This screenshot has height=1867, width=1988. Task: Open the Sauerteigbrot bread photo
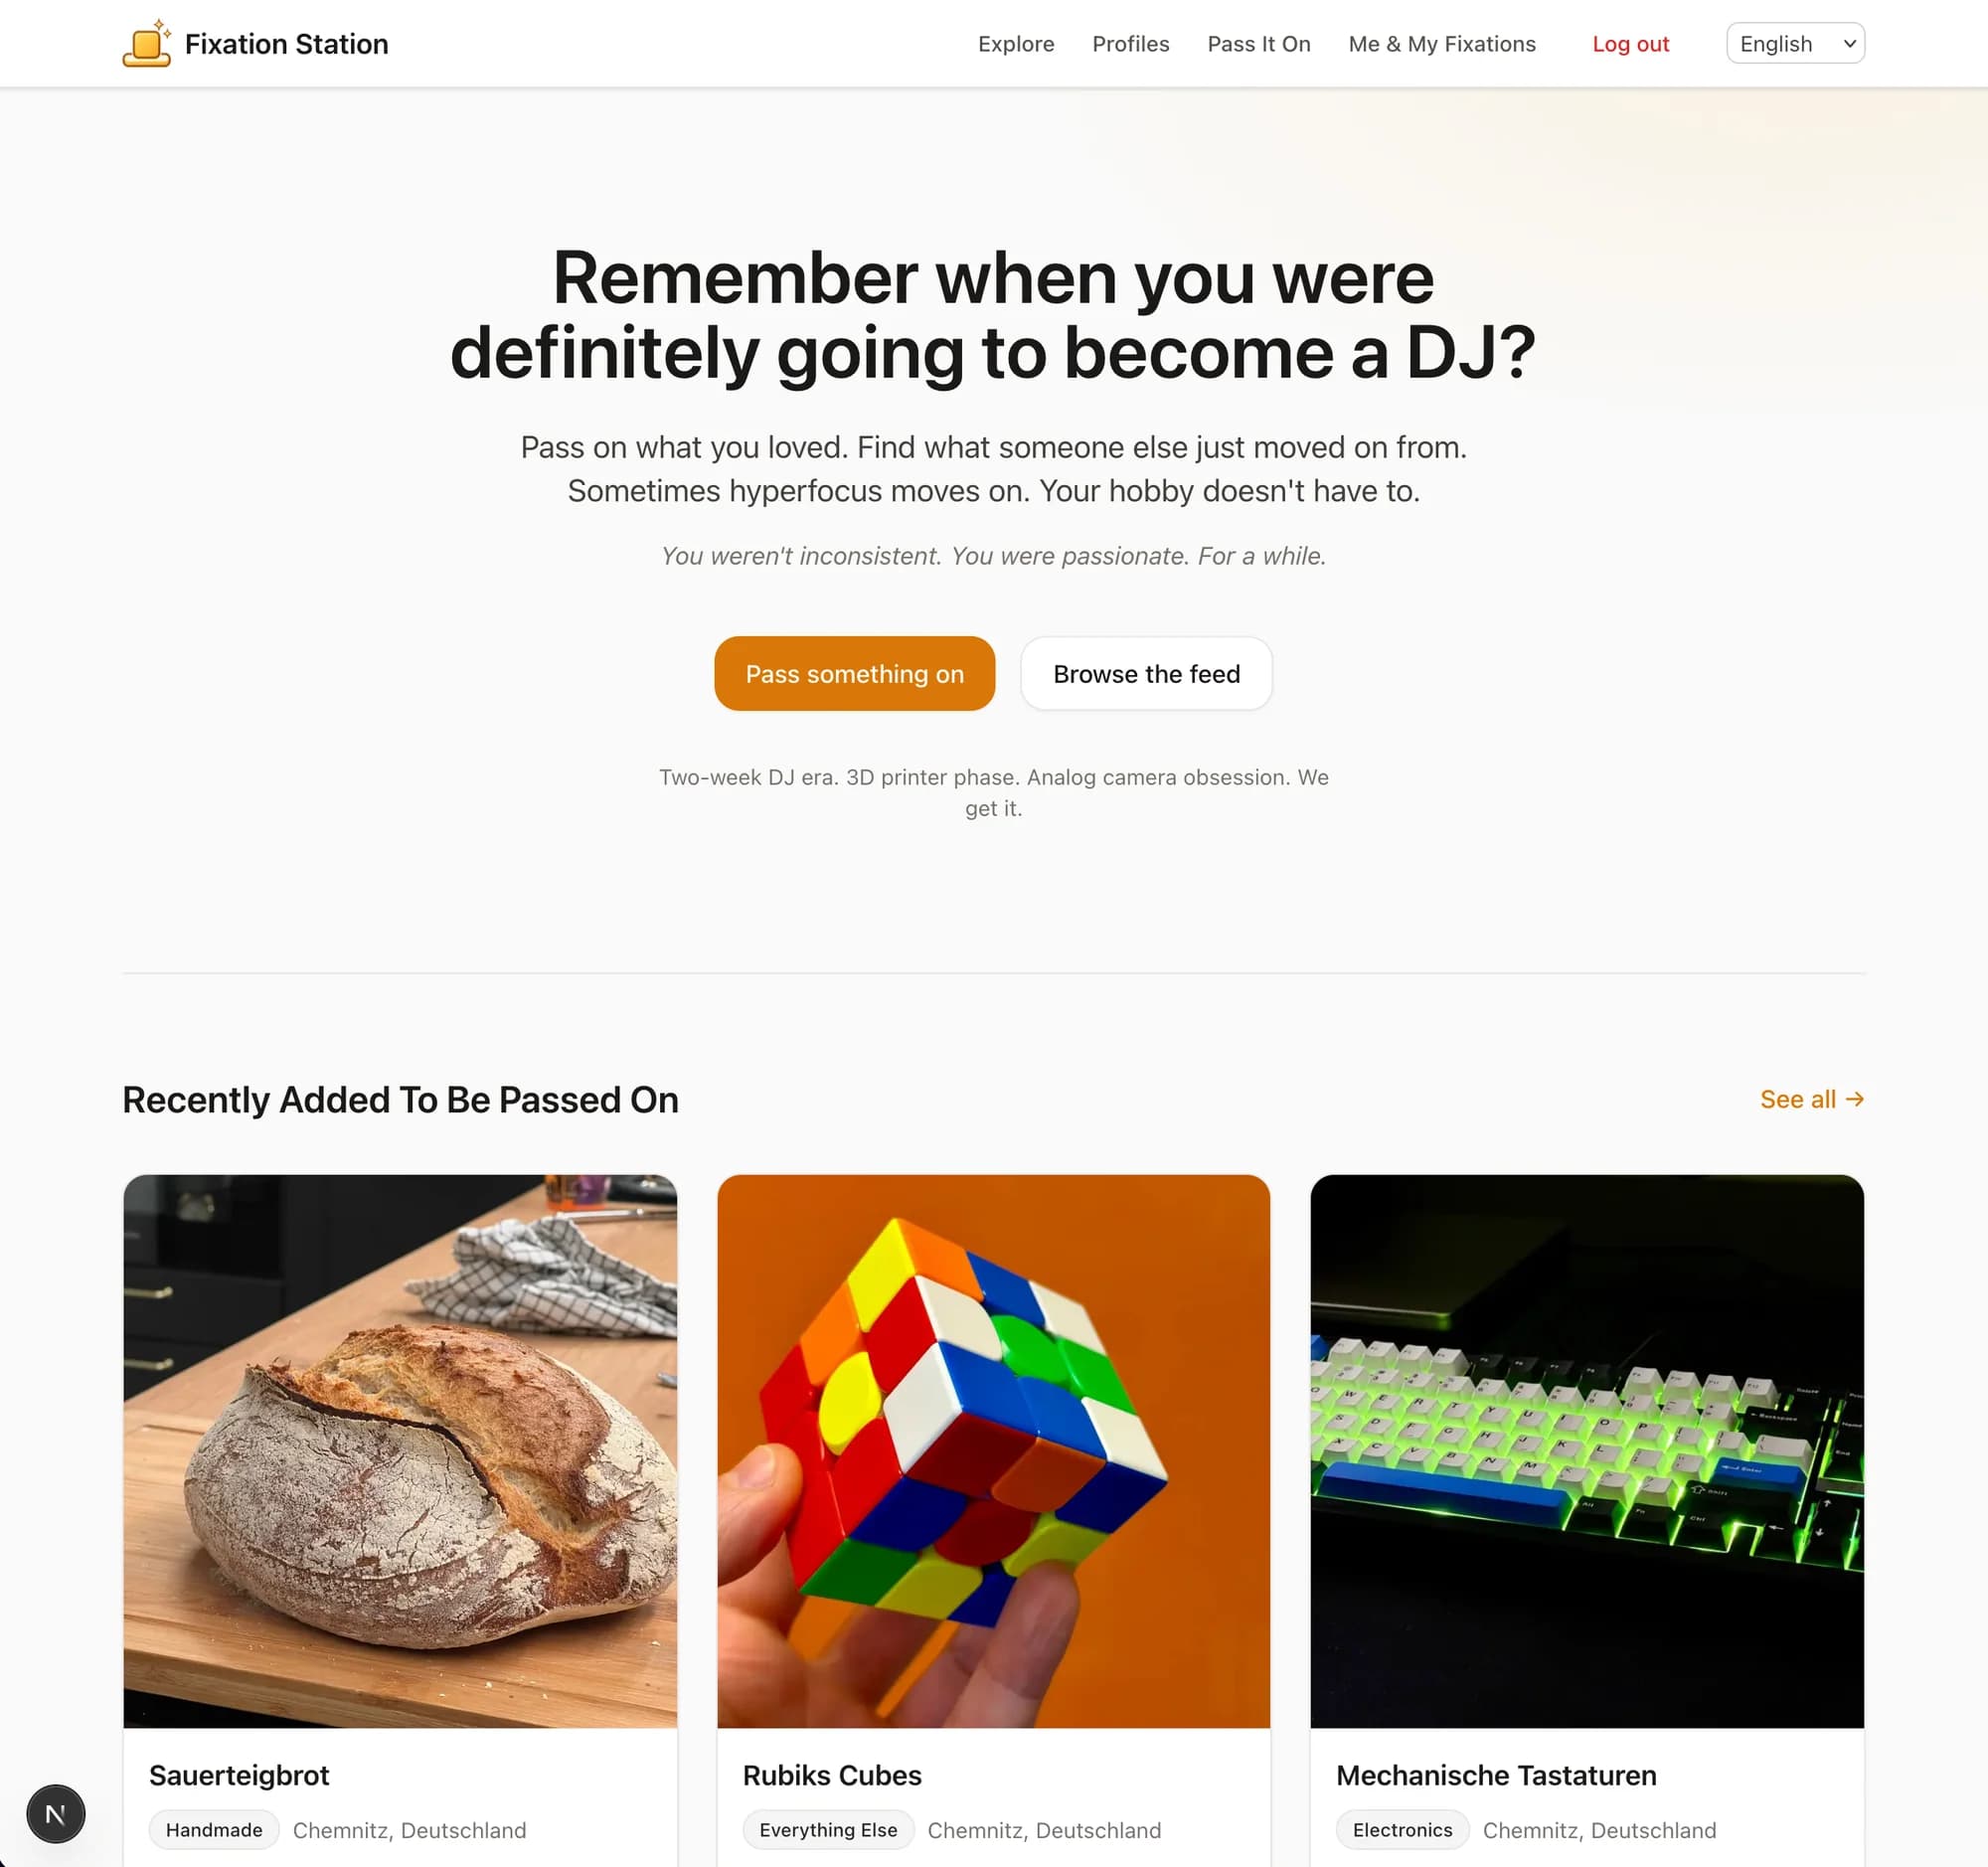[400, 1451]
